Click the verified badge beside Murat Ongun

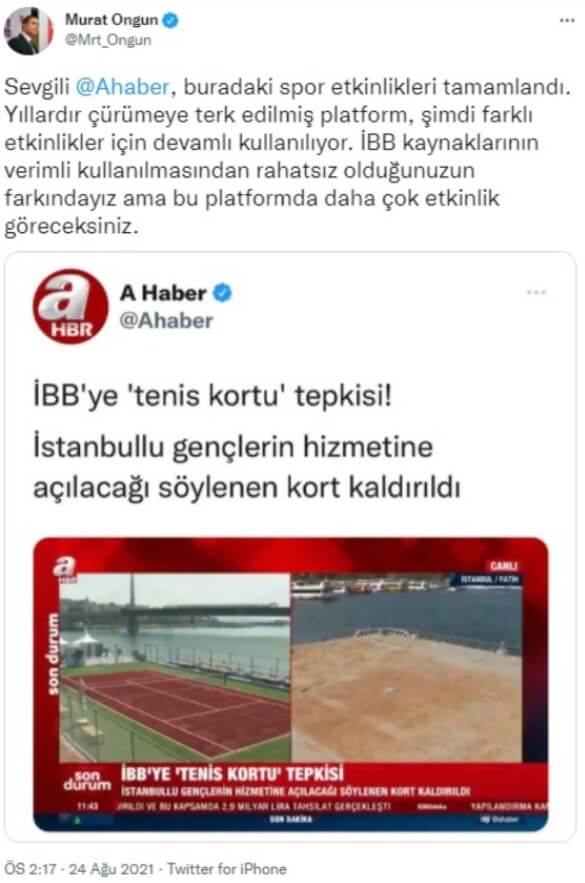170,20
